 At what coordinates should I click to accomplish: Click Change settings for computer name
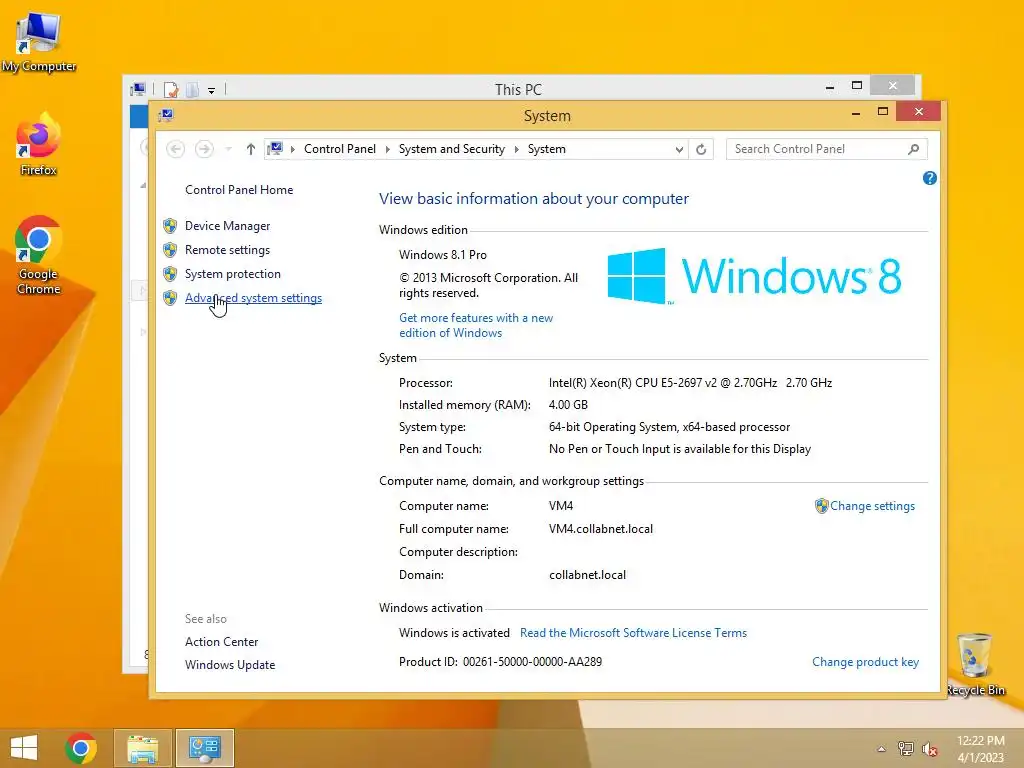[x=872, y=506]
